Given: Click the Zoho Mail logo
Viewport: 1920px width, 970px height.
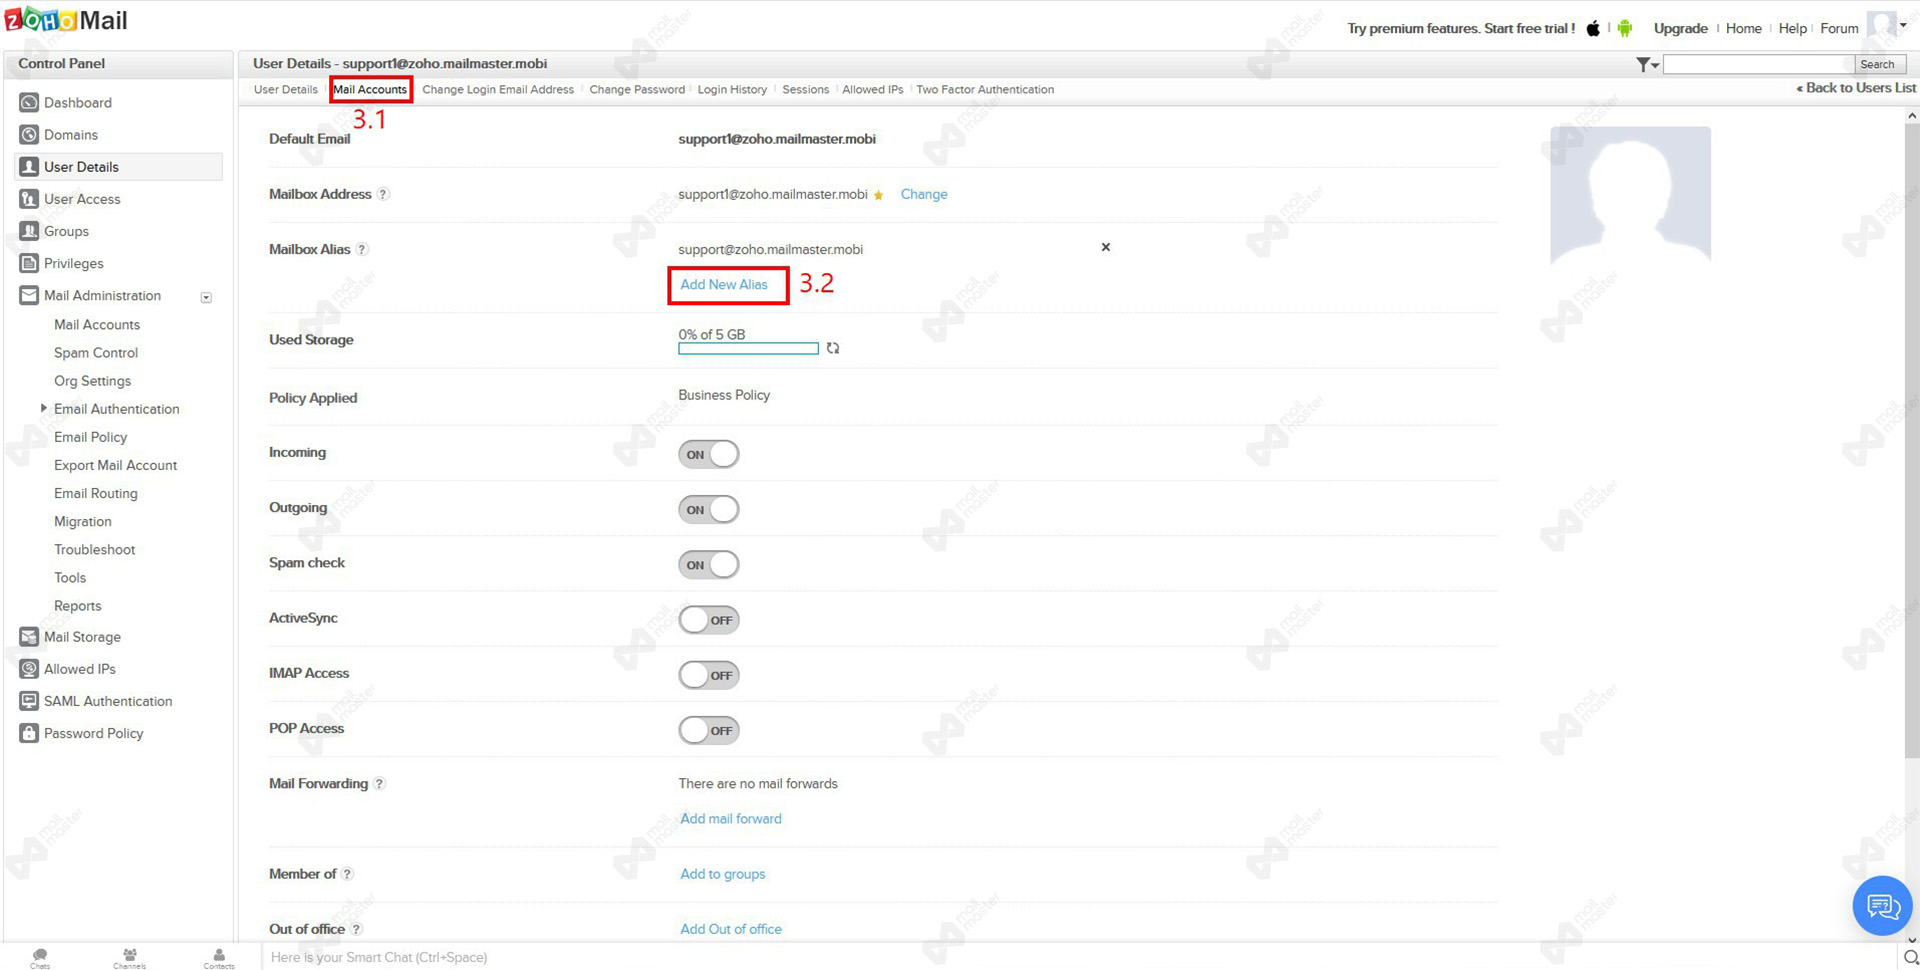Looking at the screenshot, I should [x=66, y=20].
